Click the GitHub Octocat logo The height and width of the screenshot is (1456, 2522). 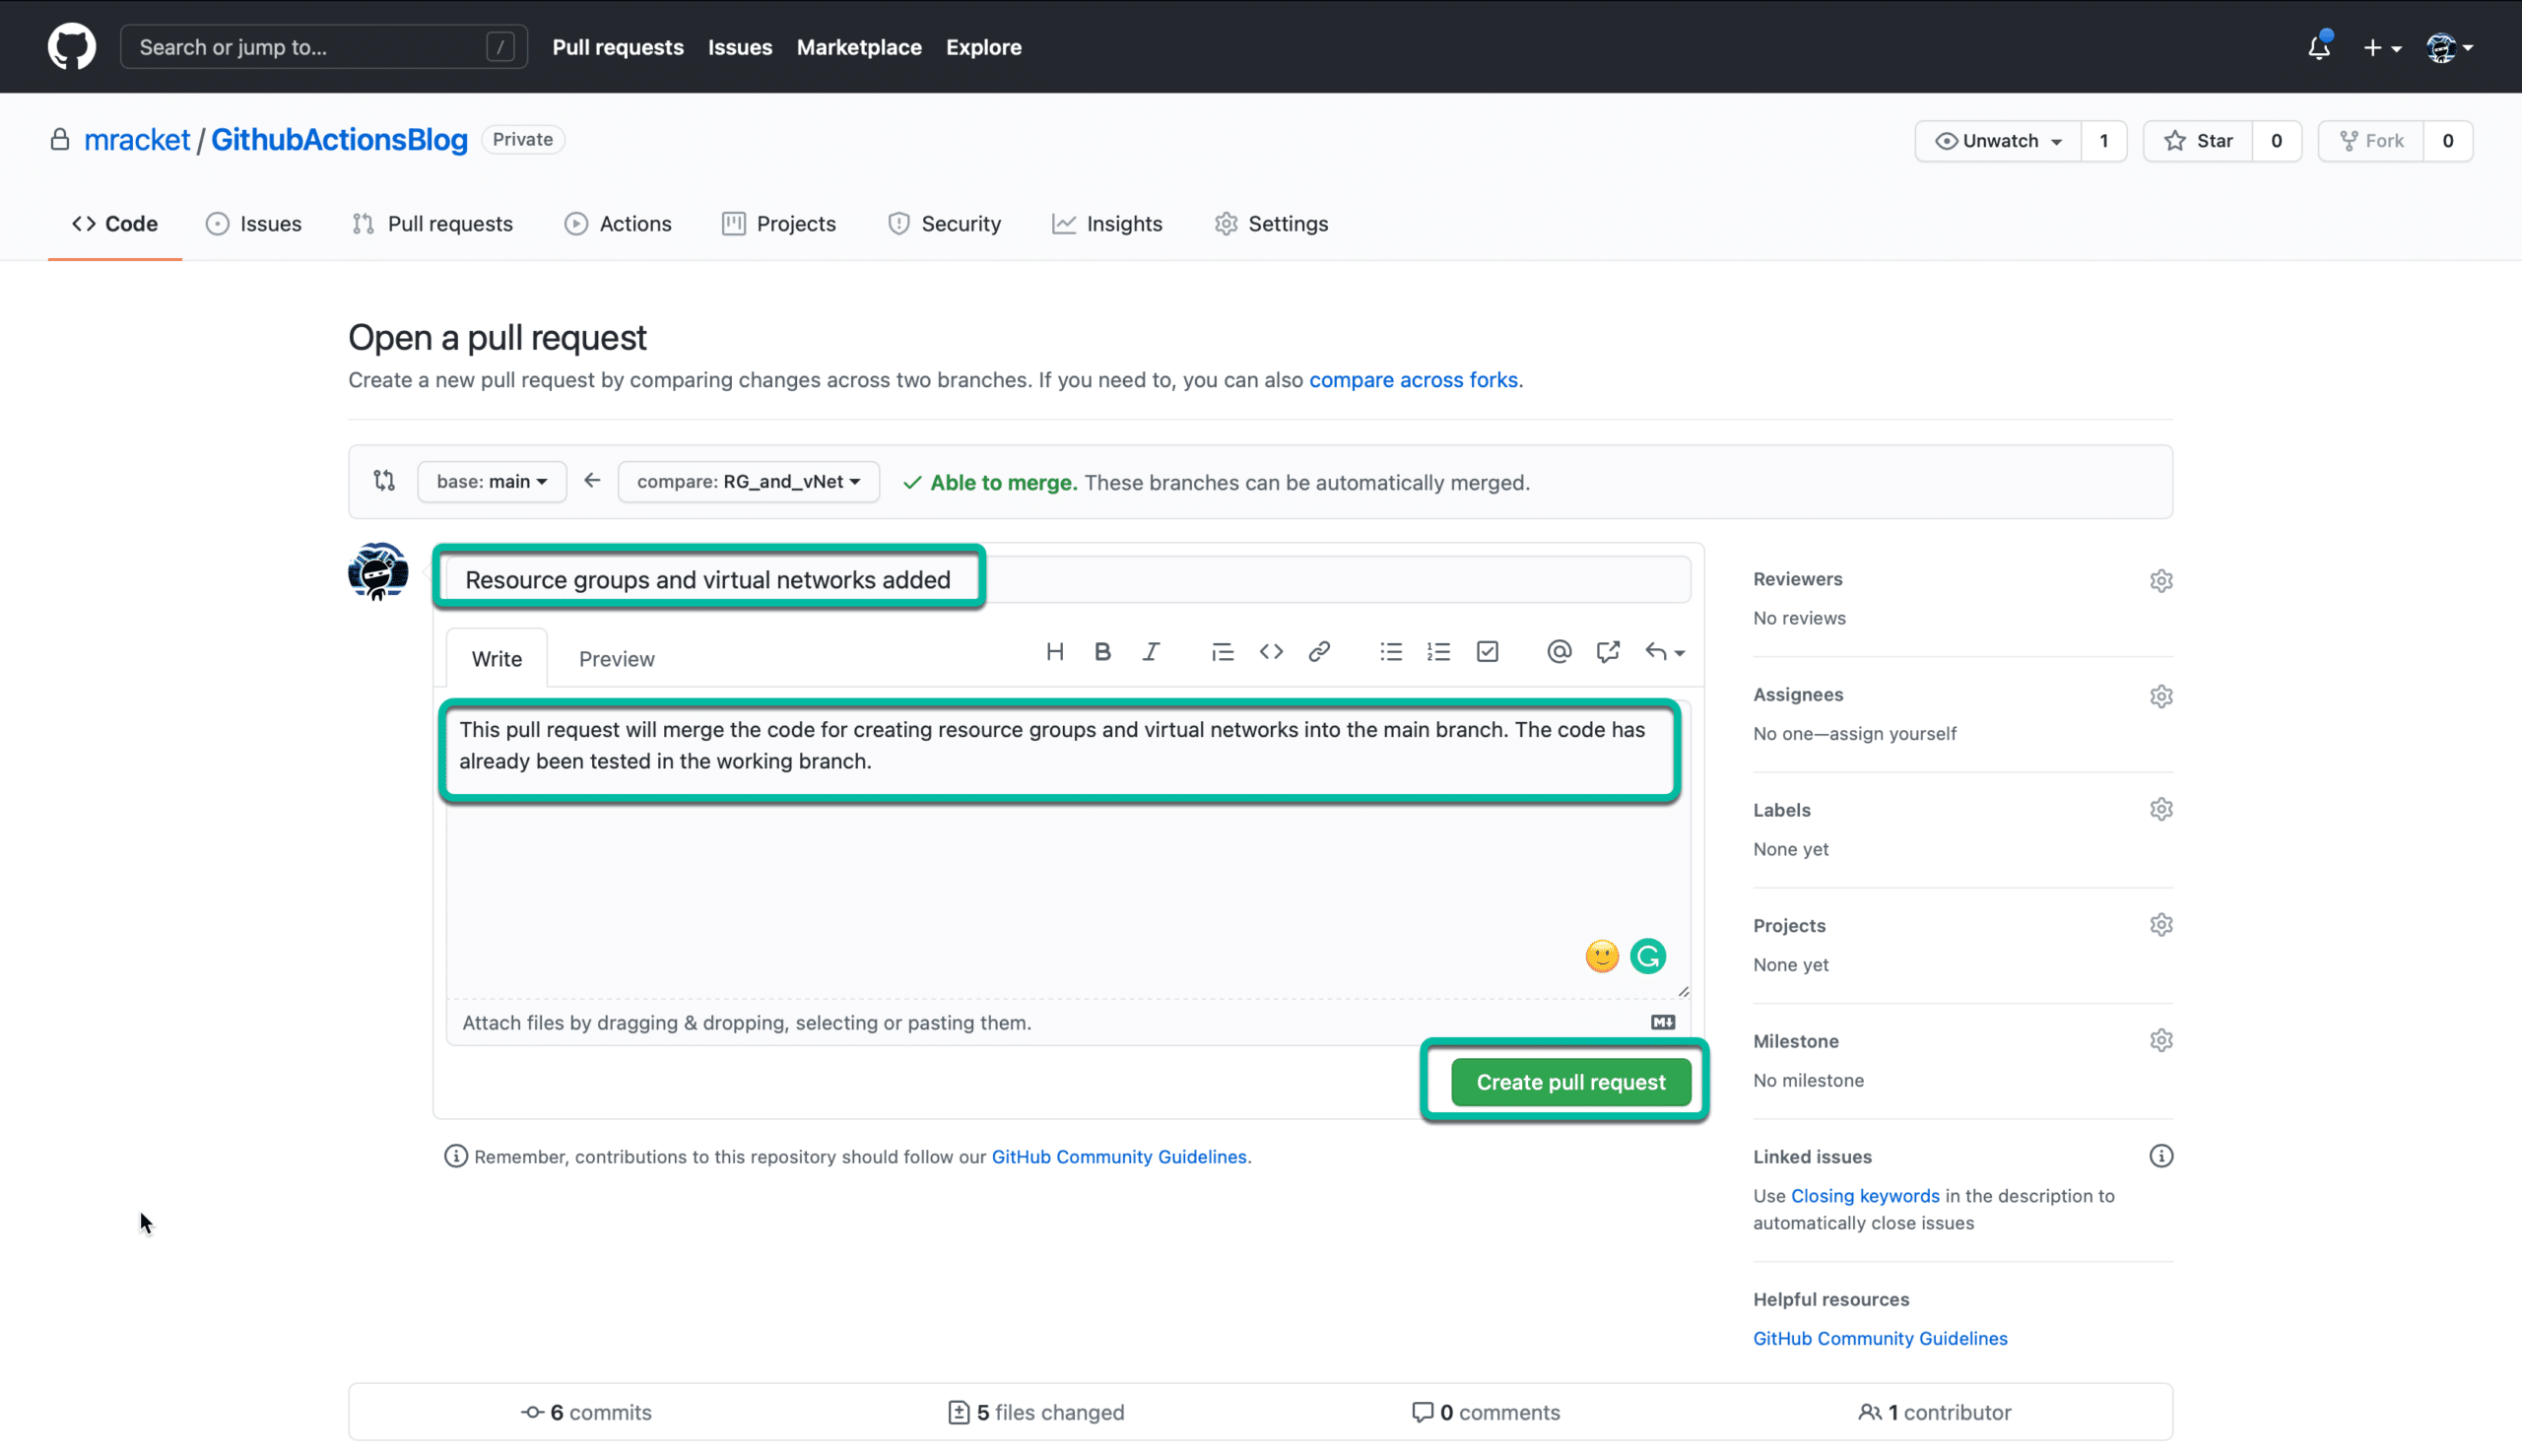point(72,47)
